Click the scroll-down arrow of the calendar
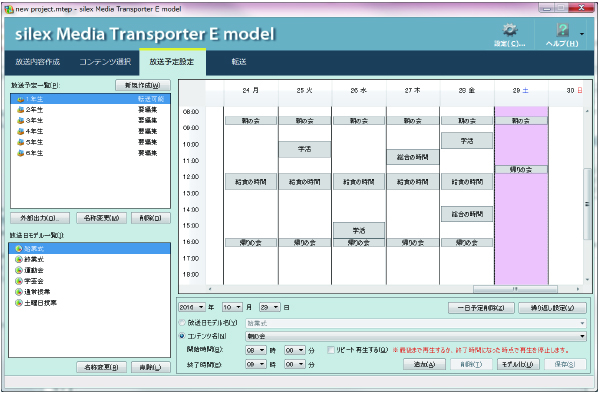This screenshot has width=600, height=395. click(x=587, y=280)
